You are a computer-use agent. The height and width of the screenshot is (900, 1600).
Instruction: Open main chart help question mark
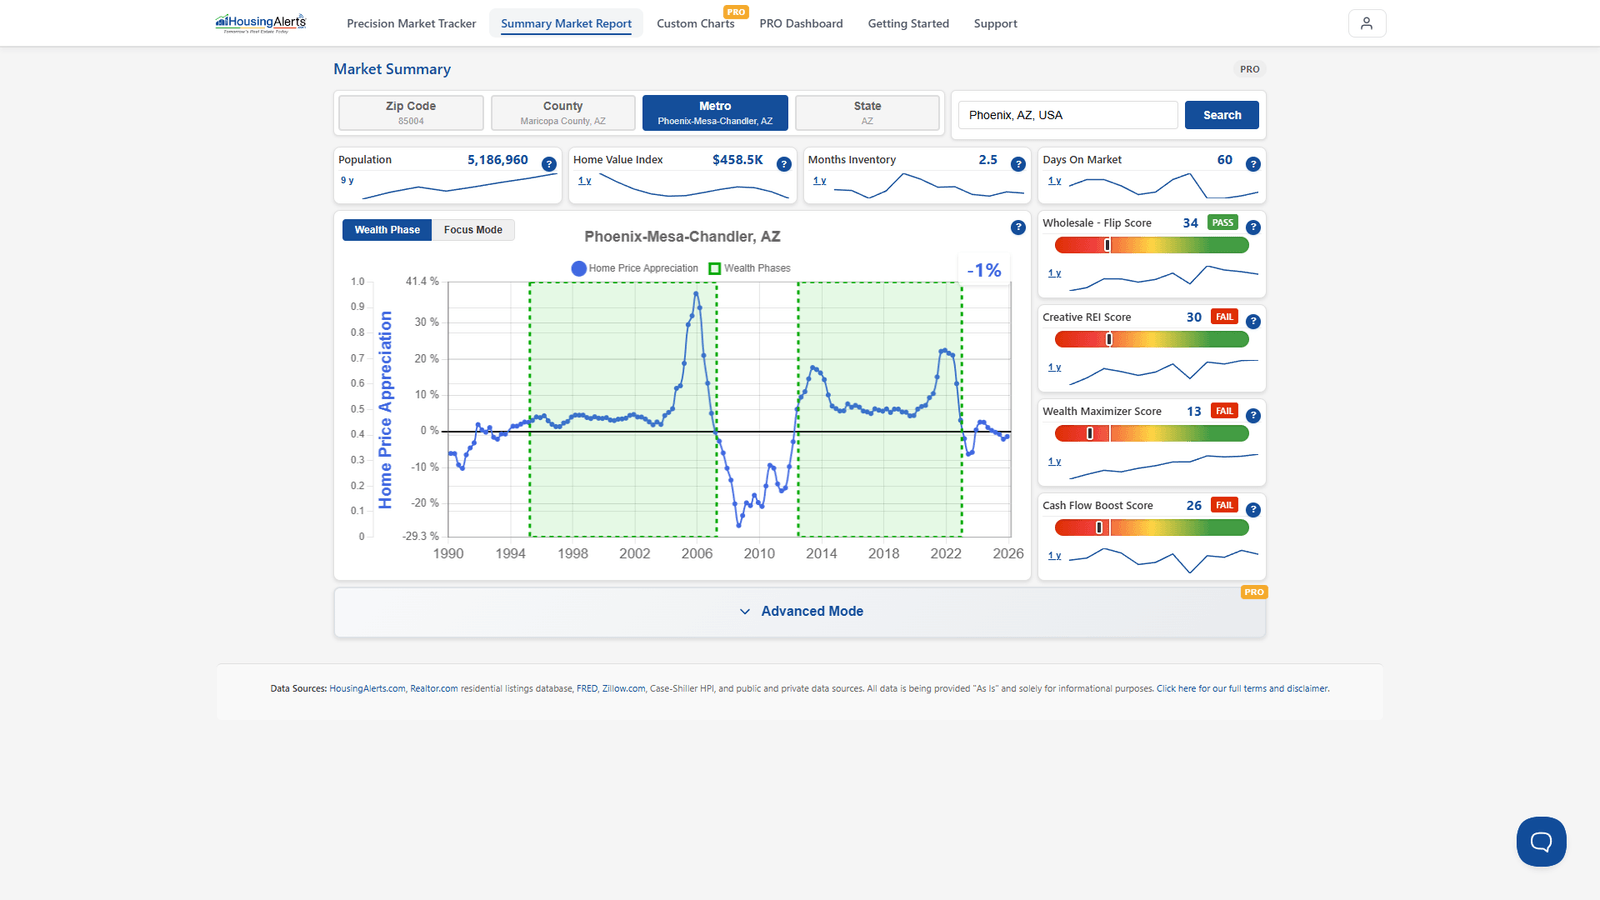1018,227
